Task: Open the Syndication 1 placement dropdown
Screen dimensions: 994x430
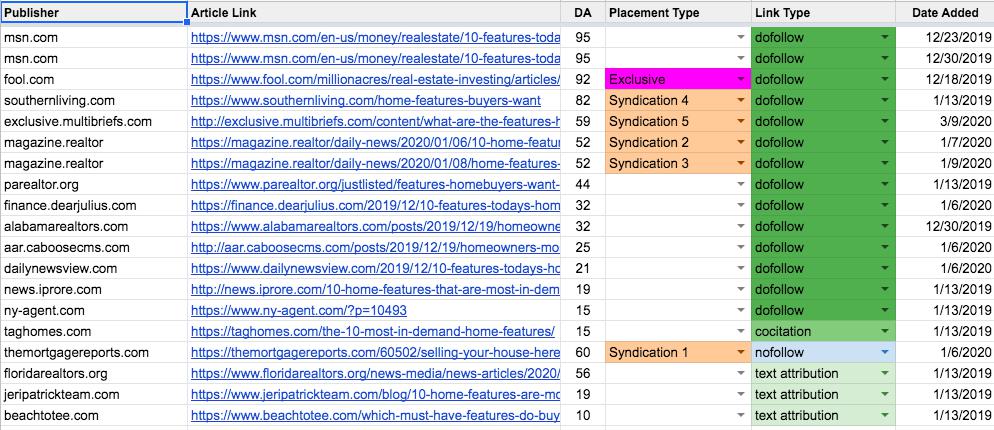Action: coord(741,352)
